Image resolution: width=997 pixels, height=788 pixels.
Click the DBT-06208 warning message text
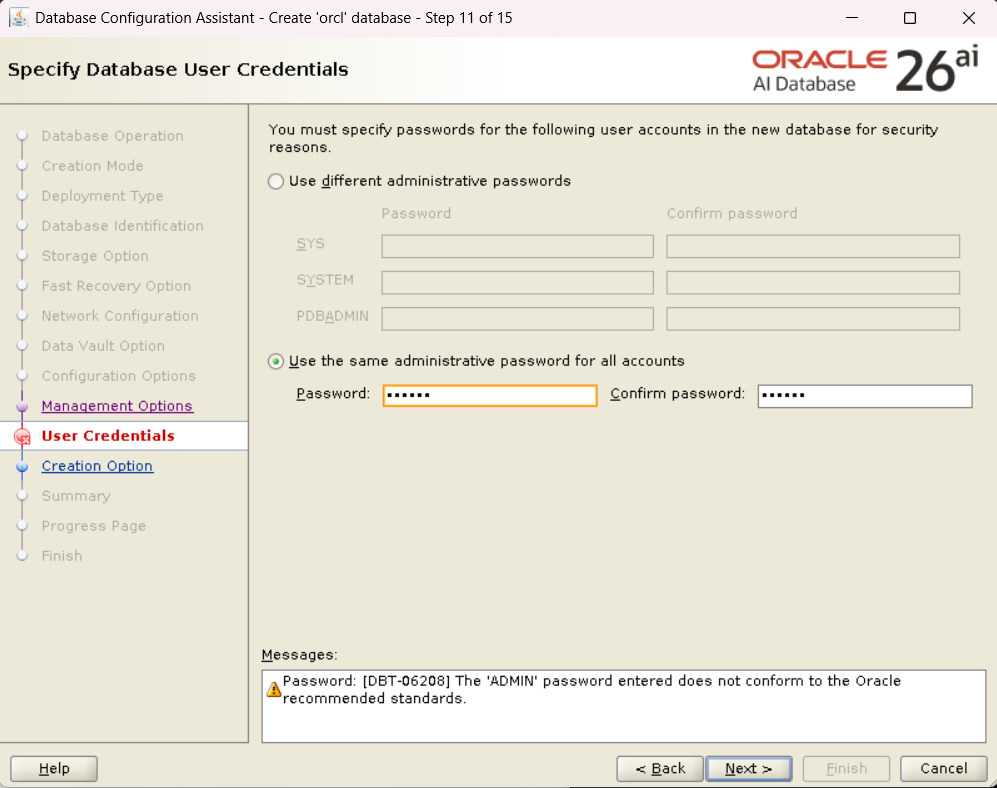(x=591, y=690)
